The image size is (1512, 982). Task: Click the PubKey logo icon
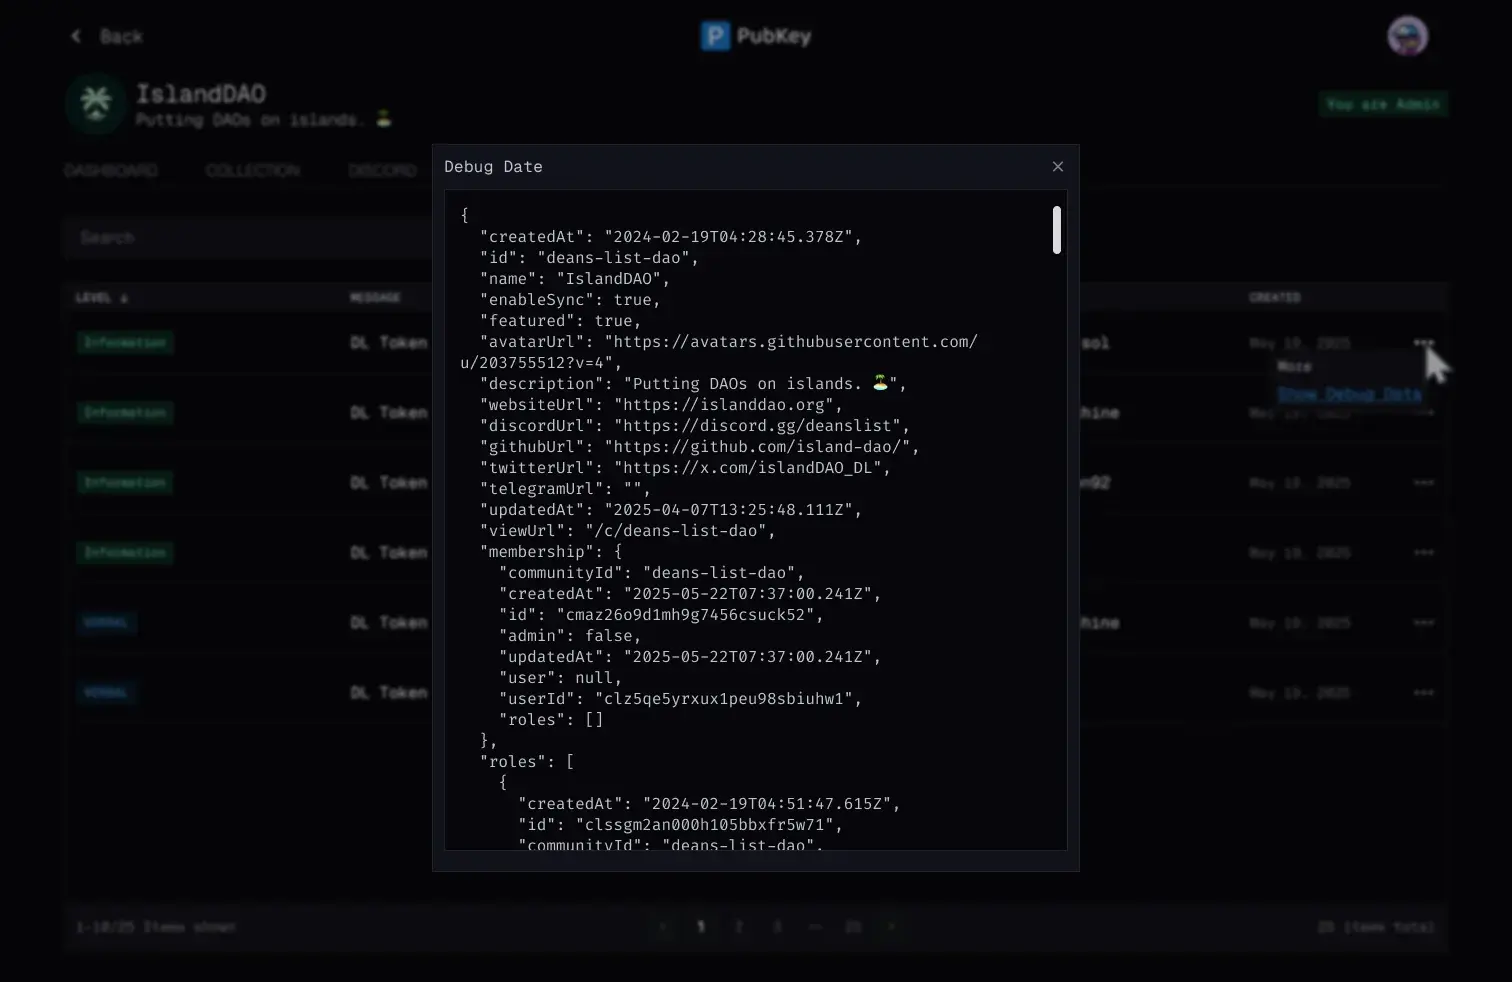(x=715, y=36)
